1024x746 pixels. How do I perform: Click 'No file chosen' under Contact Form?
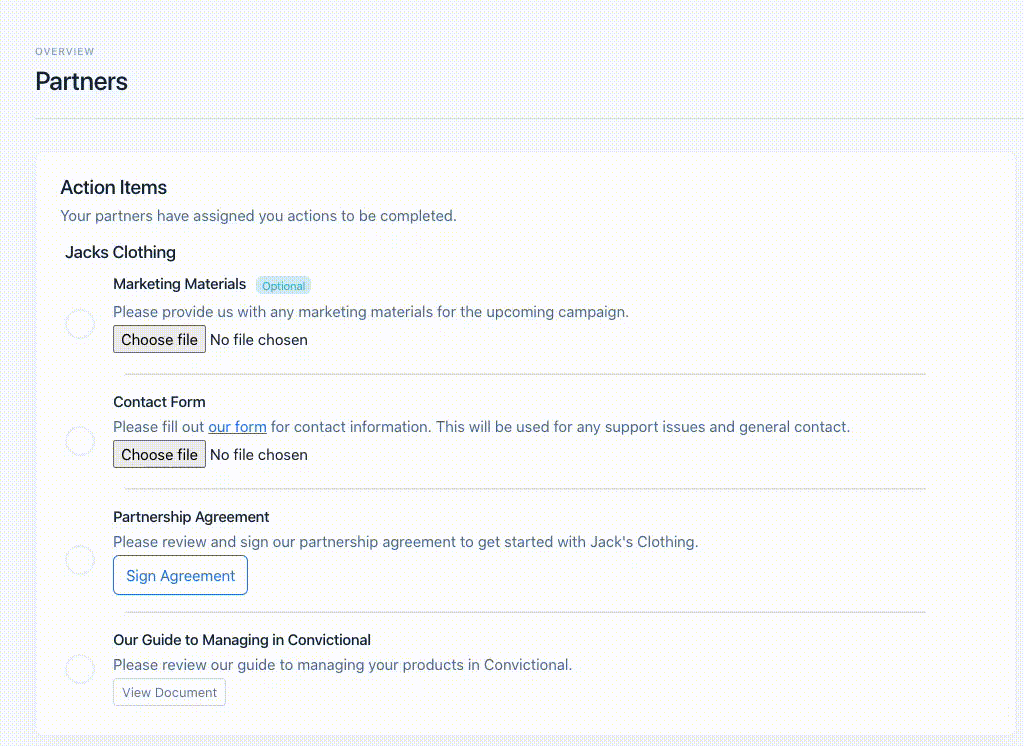click(x=259, y=455)
